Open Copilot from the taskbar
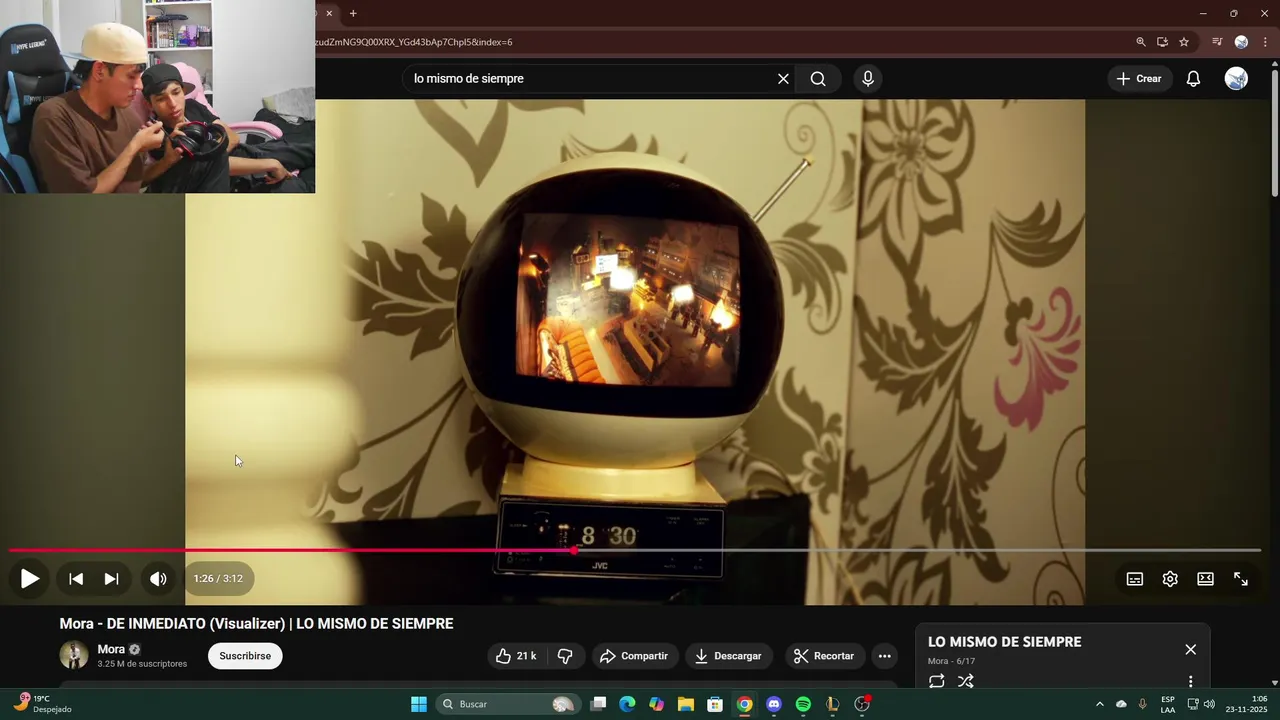Screen dimensions: 1280x720 click(x=656, y=704)
